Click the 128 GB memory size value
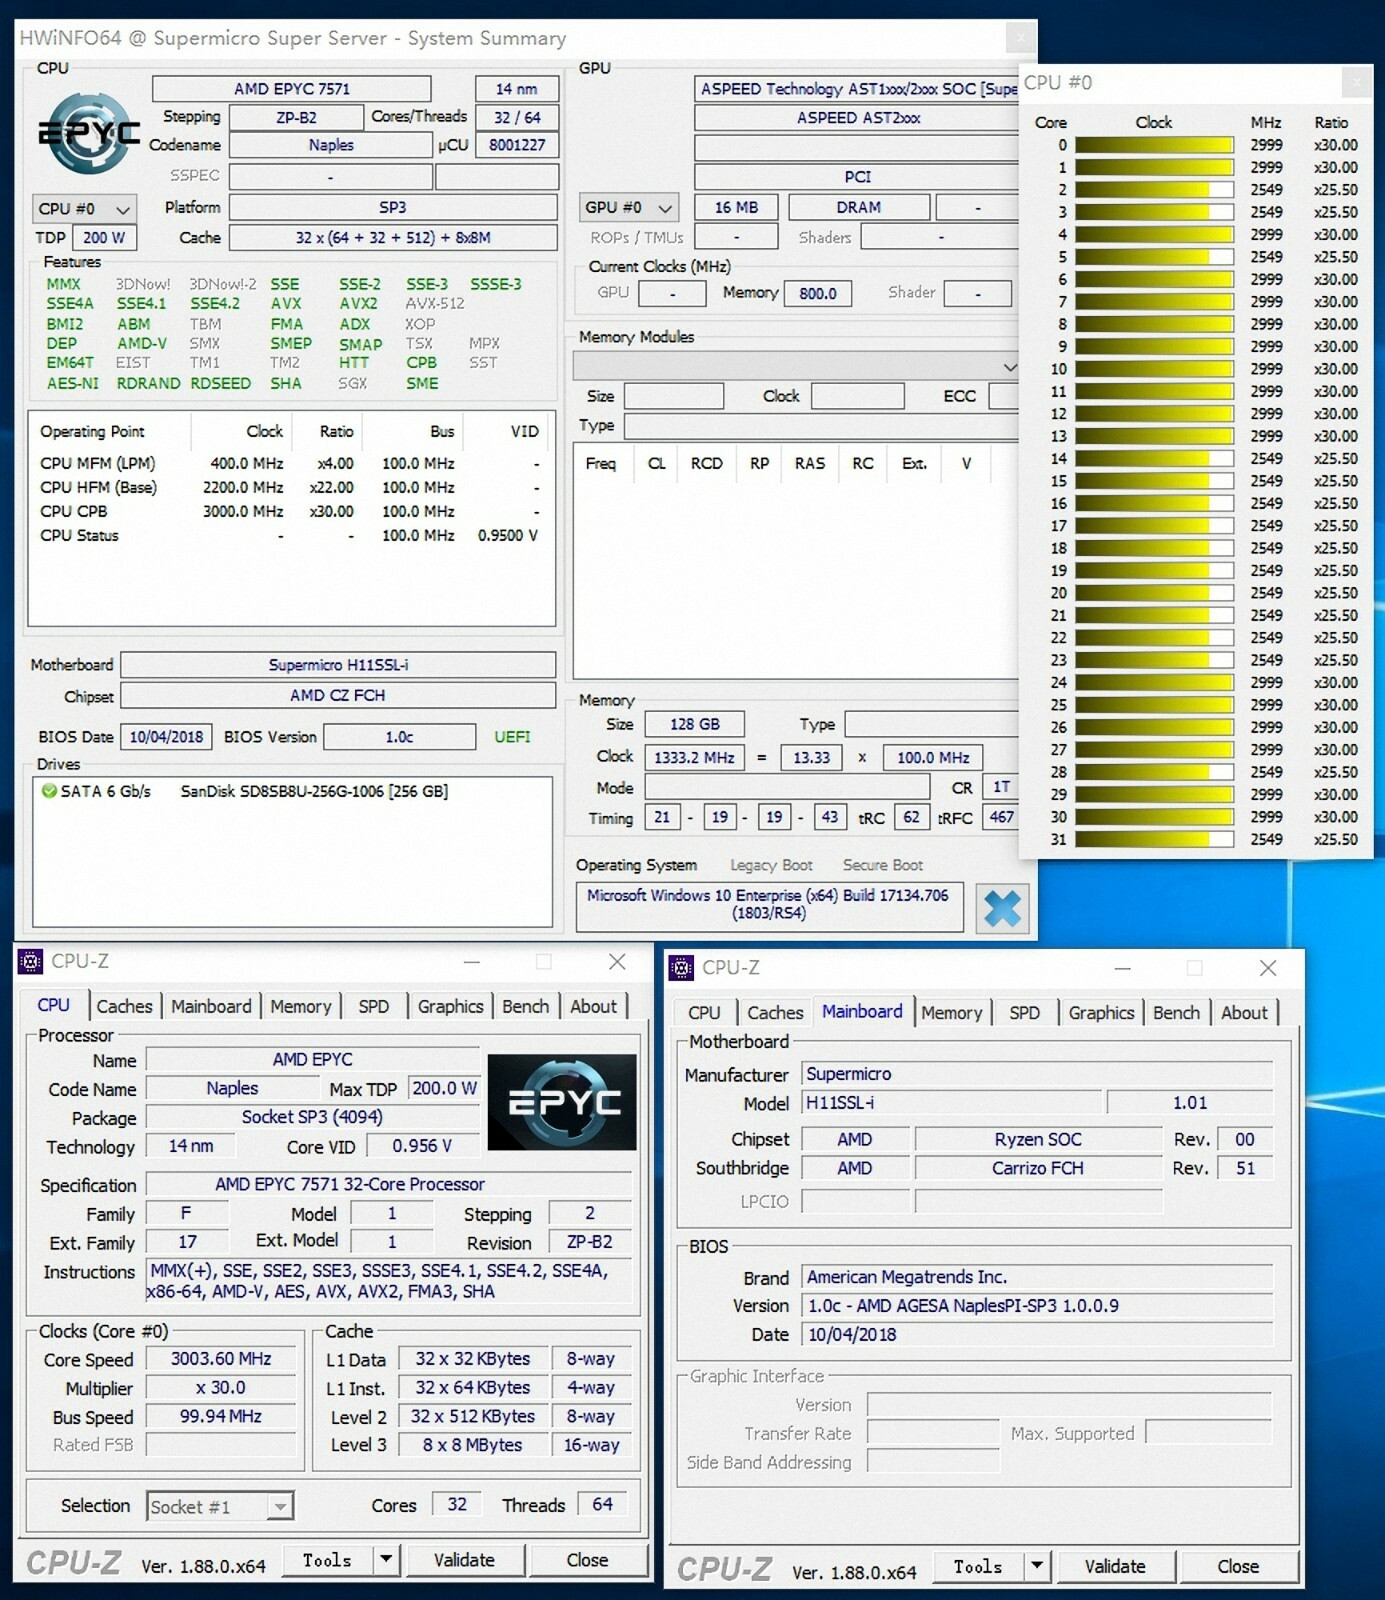The image size is (1385, 1600). click(695, 724)
